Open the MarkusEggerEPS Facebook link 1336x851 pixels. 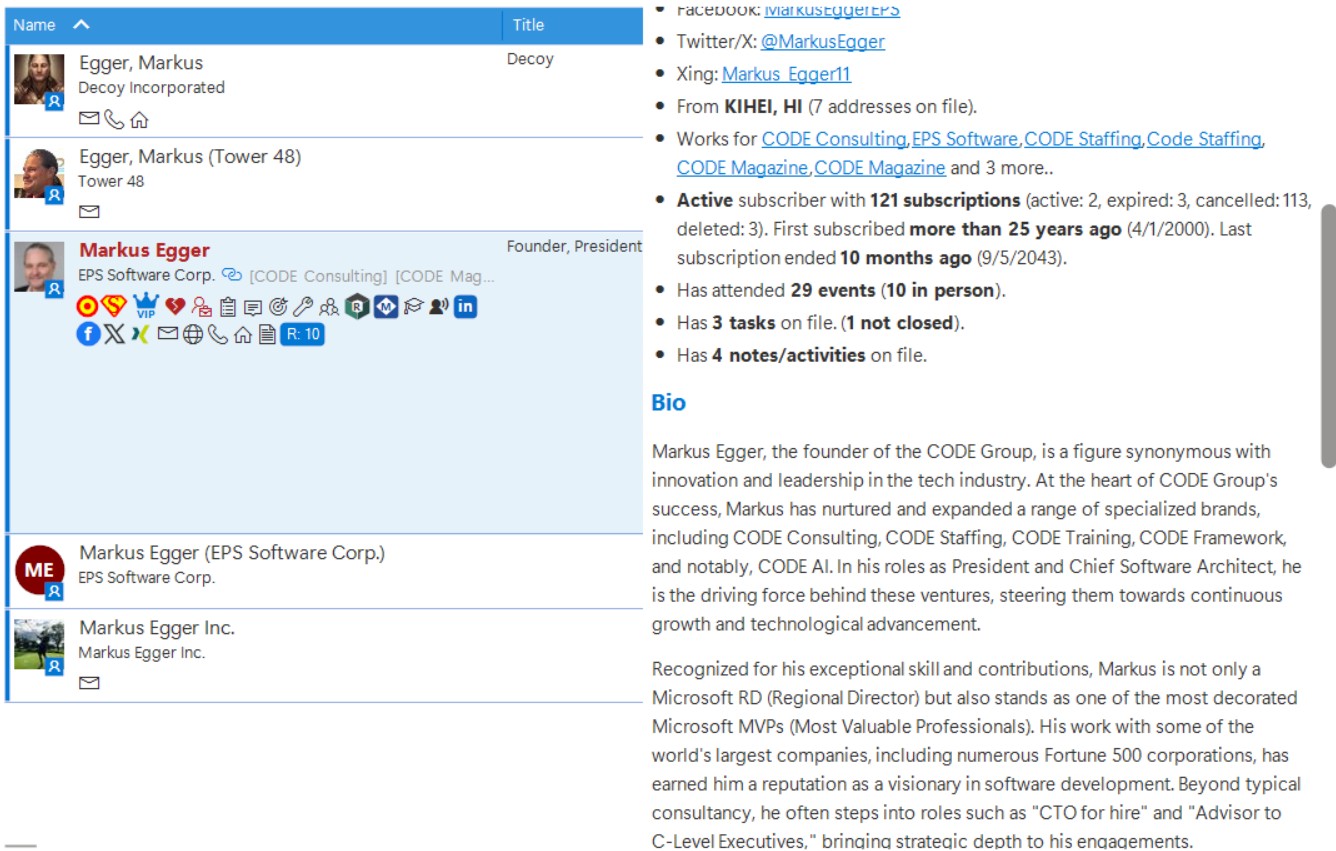(832, 10)
